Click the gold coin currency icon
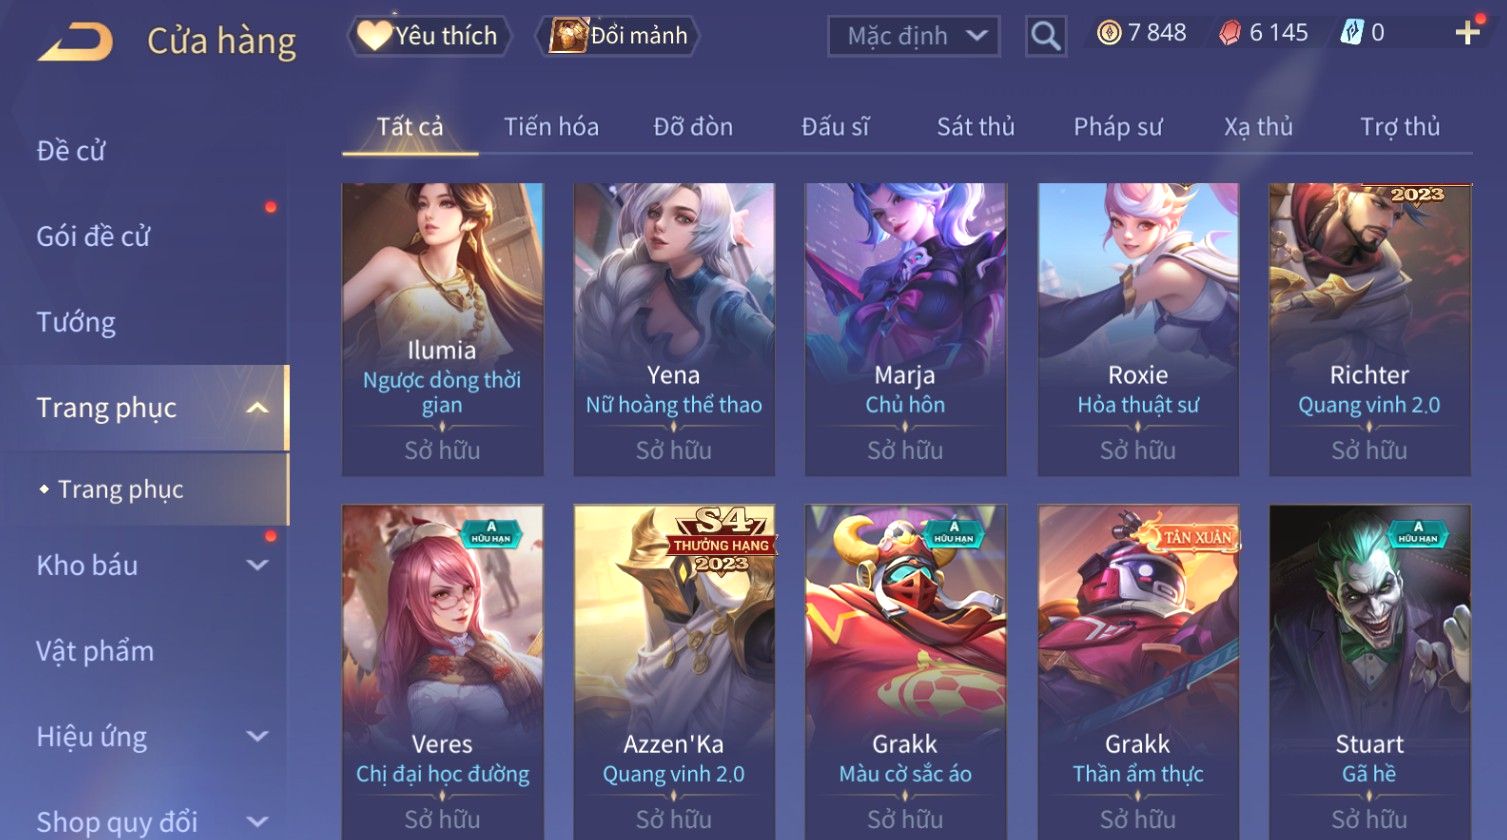 click(x=1108, y=33)
